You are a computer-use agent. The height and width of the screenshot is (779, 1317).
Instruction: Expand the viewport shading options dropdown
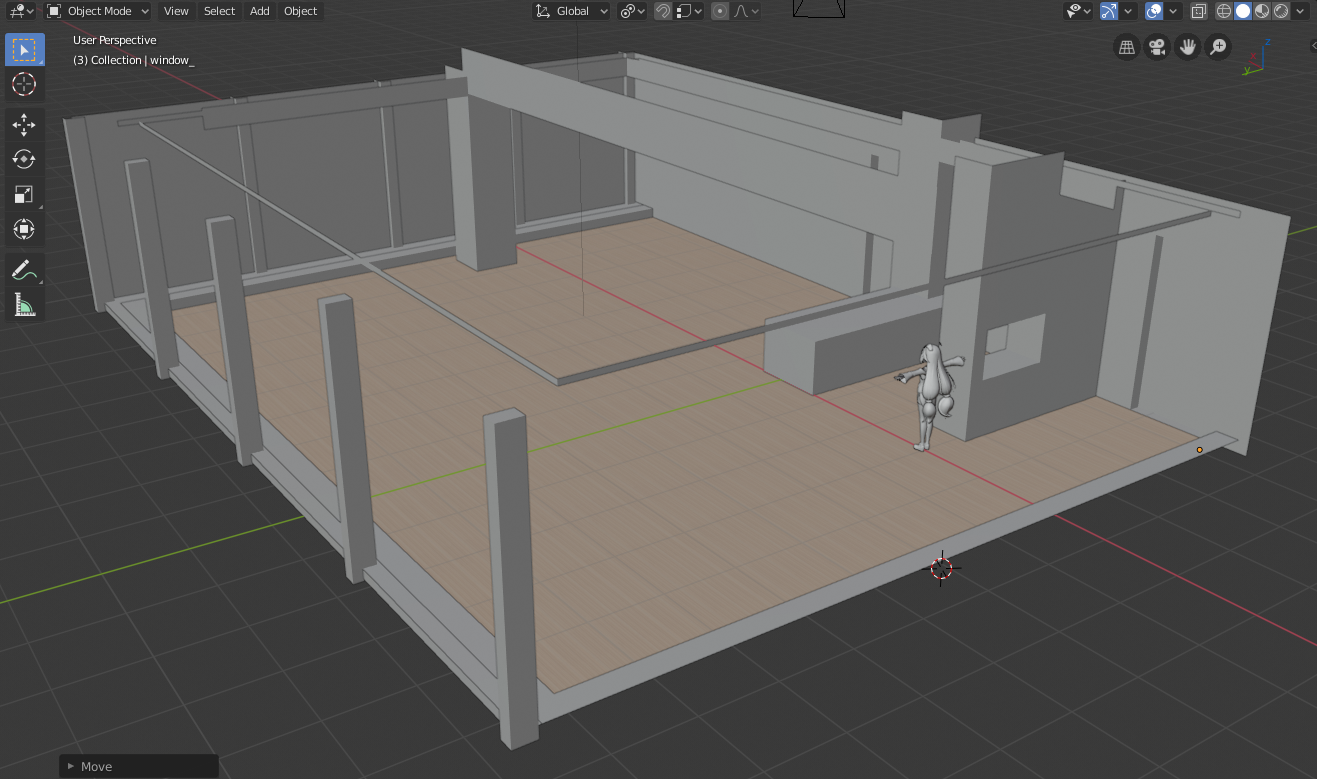coord(1301,11)
